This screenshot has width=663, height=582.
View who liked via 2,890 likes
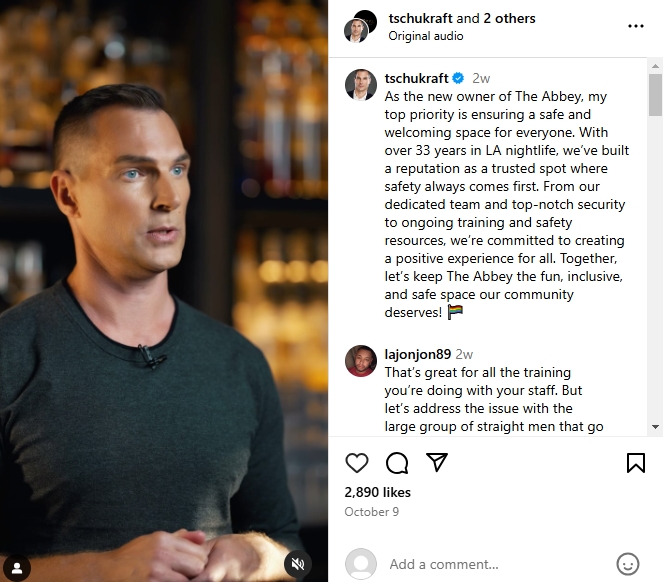coord(378,492)
